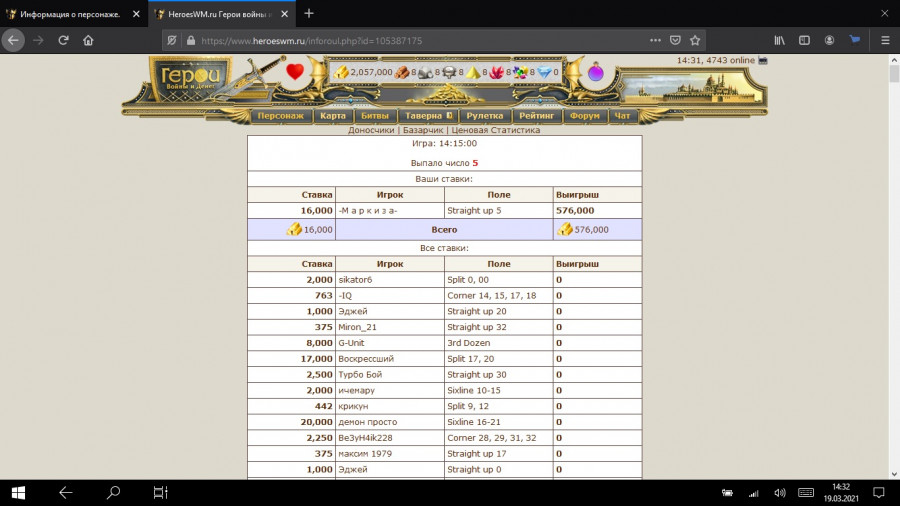Click the blue diamond resource icon
Viewport: 900px width, 506px height.
point(544,72)
